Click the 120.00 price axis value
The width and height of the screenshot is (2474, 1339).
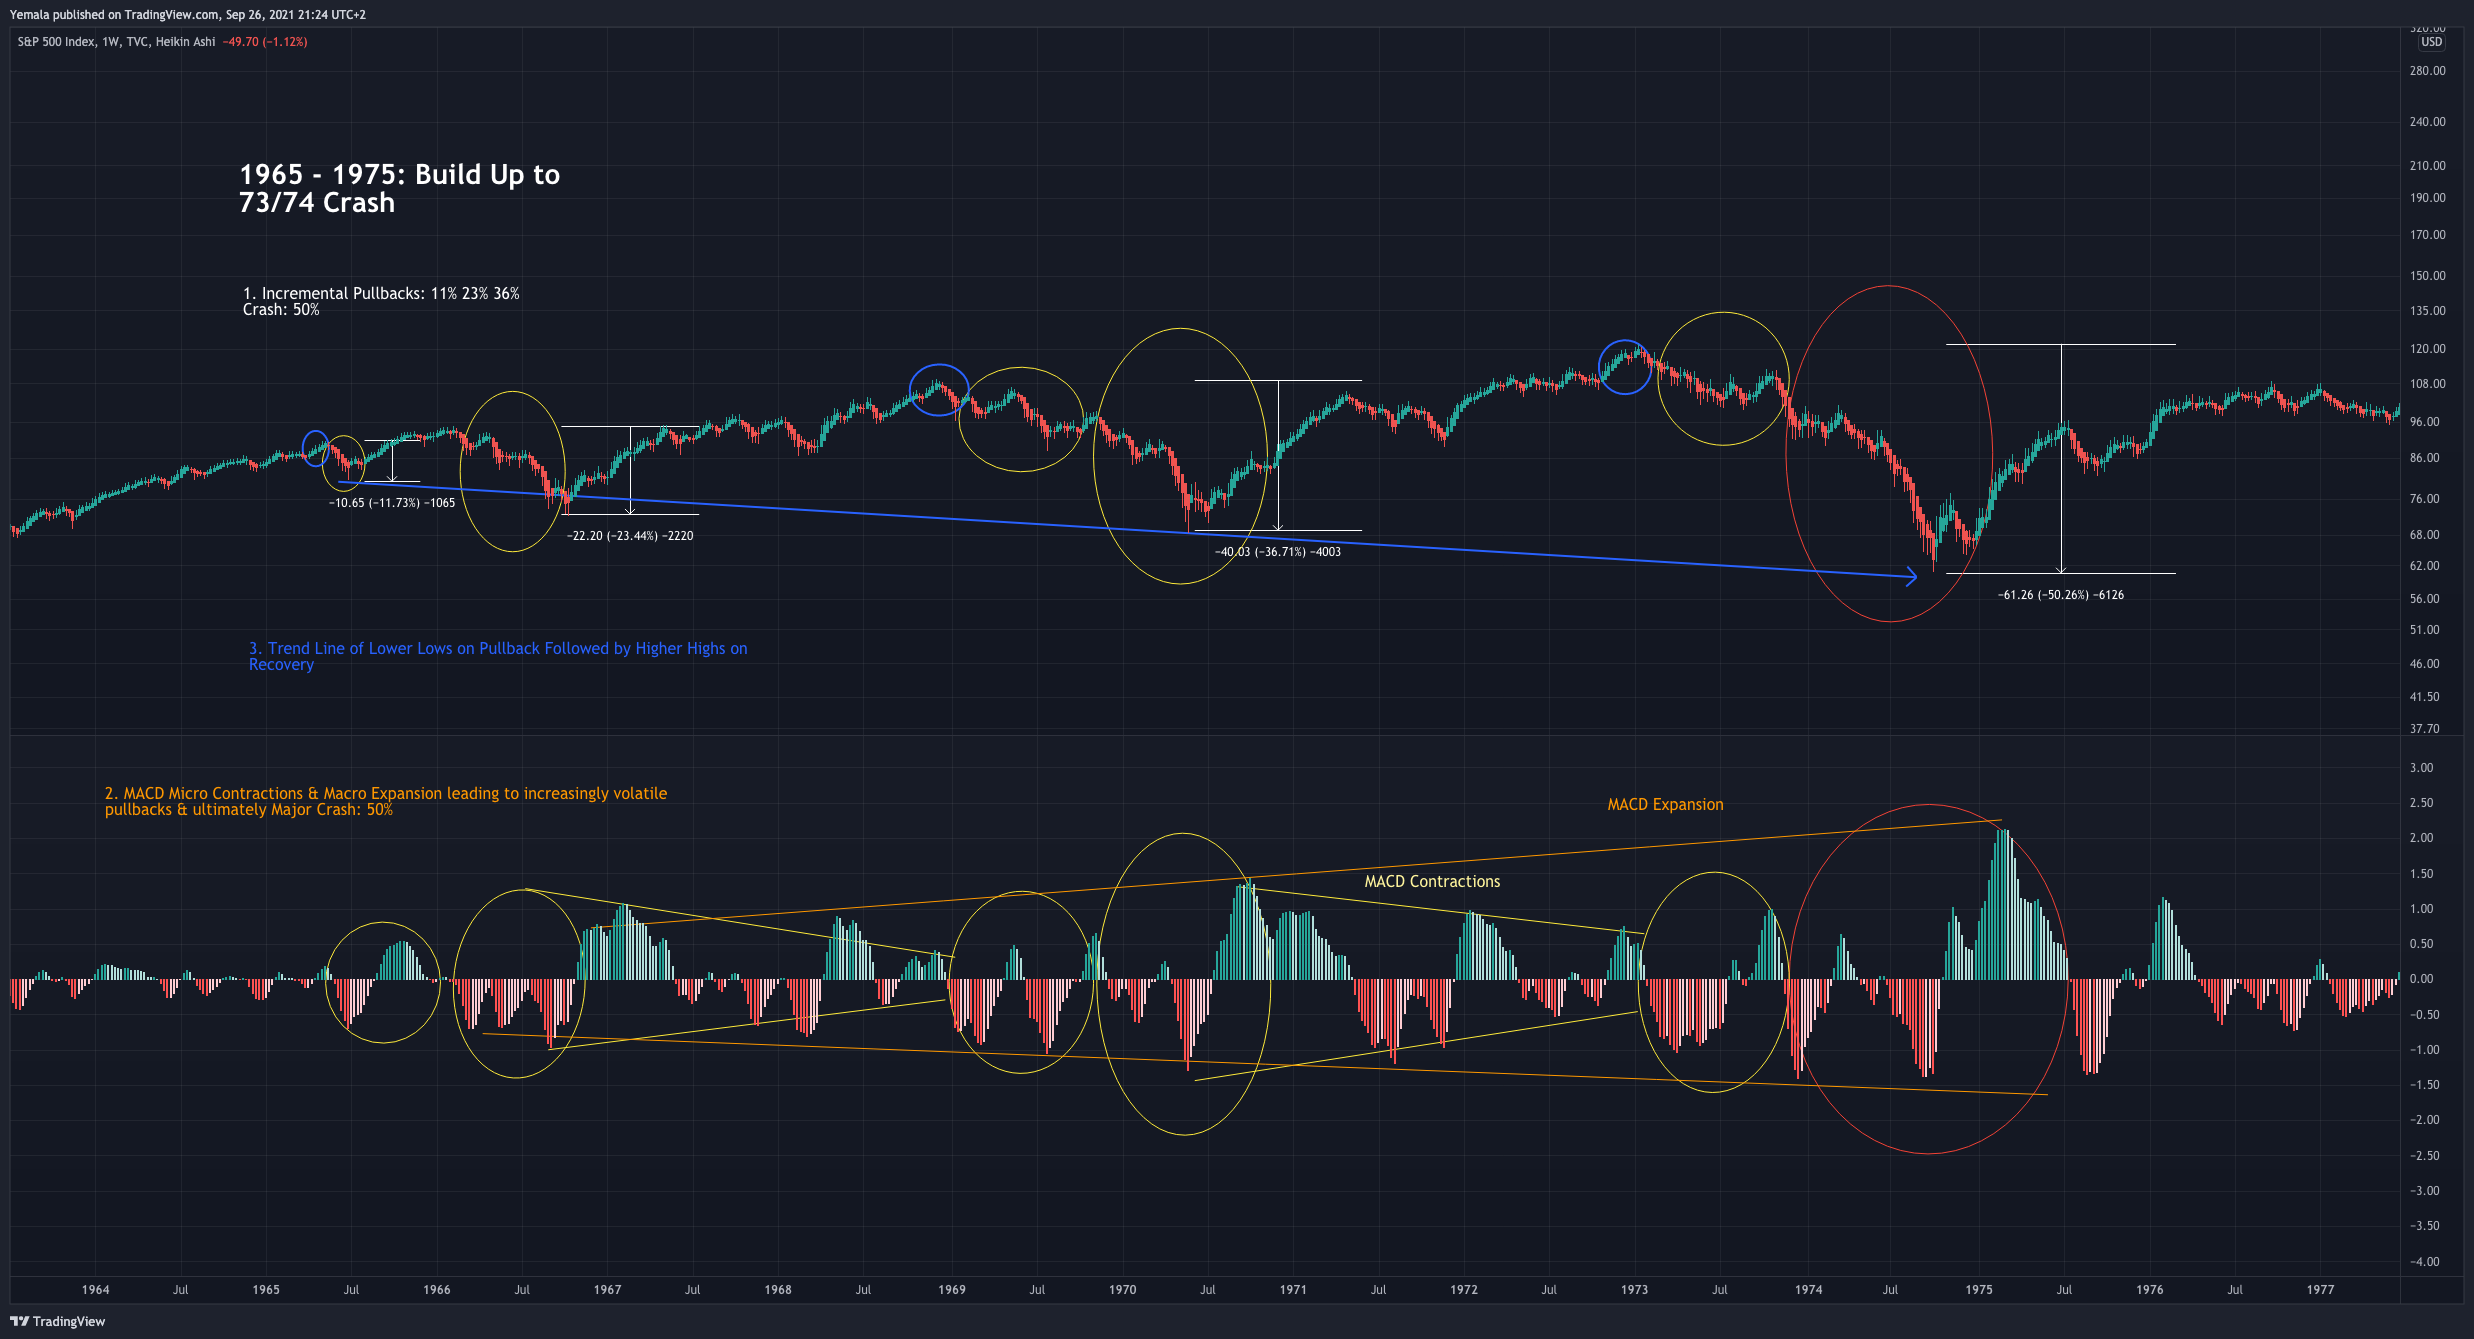coord(2427,349)
